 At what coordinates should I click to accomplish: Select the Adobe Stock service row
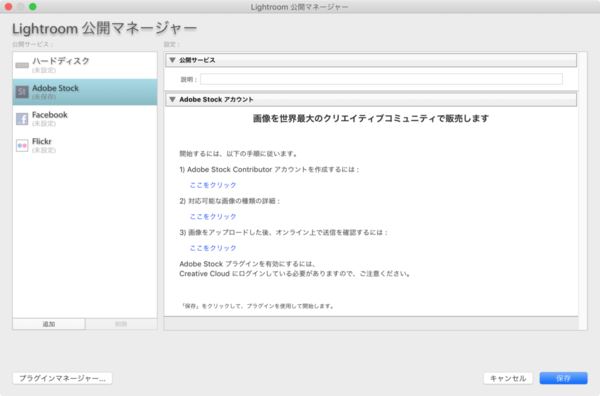point(85,92)
